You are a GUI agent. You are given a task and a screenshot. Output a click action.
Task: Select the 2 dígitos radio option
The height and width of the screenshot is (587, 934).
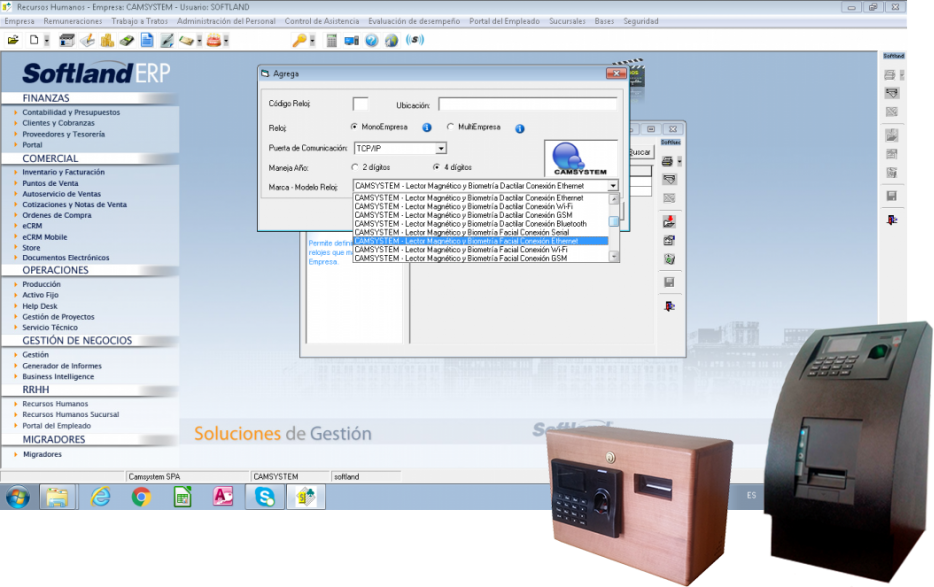click(x=355, y=167)
